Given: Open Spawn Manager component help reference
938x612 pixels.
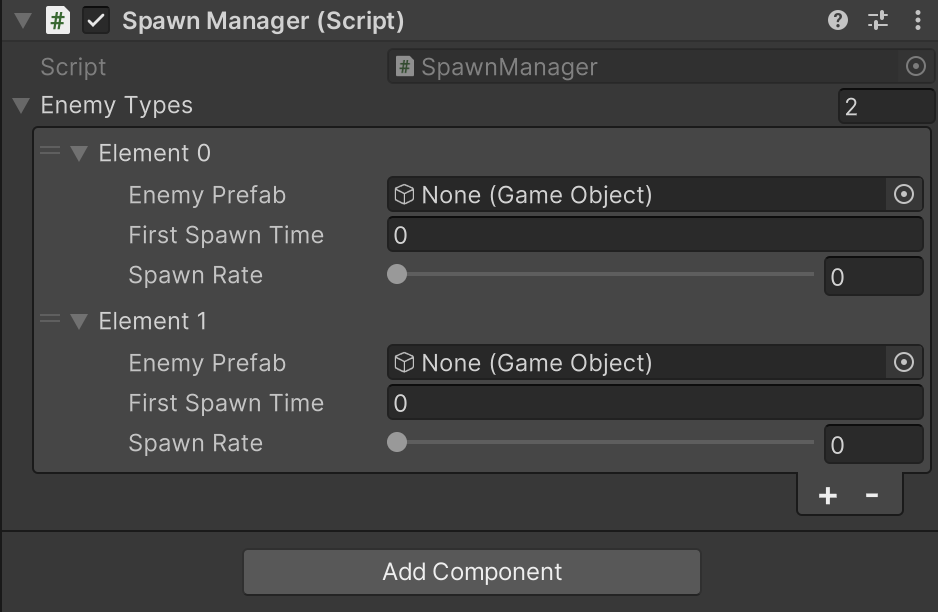Looking at the screenshot, I should click(838, 20).
